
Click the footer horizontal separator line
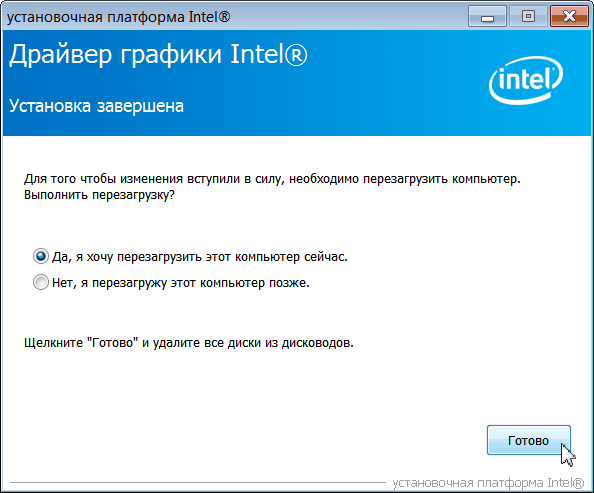pyautogui.click(x=198, y=483)
